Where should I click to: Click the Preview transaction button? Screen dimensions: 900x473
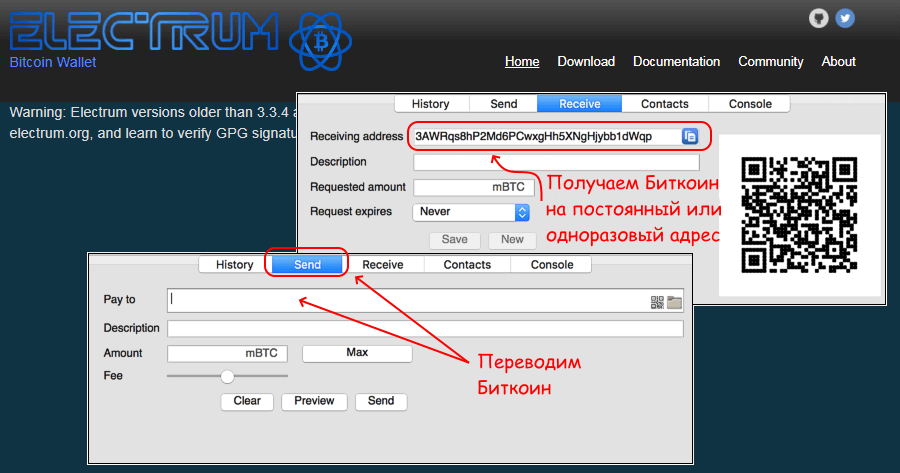(x=314, y=401)
